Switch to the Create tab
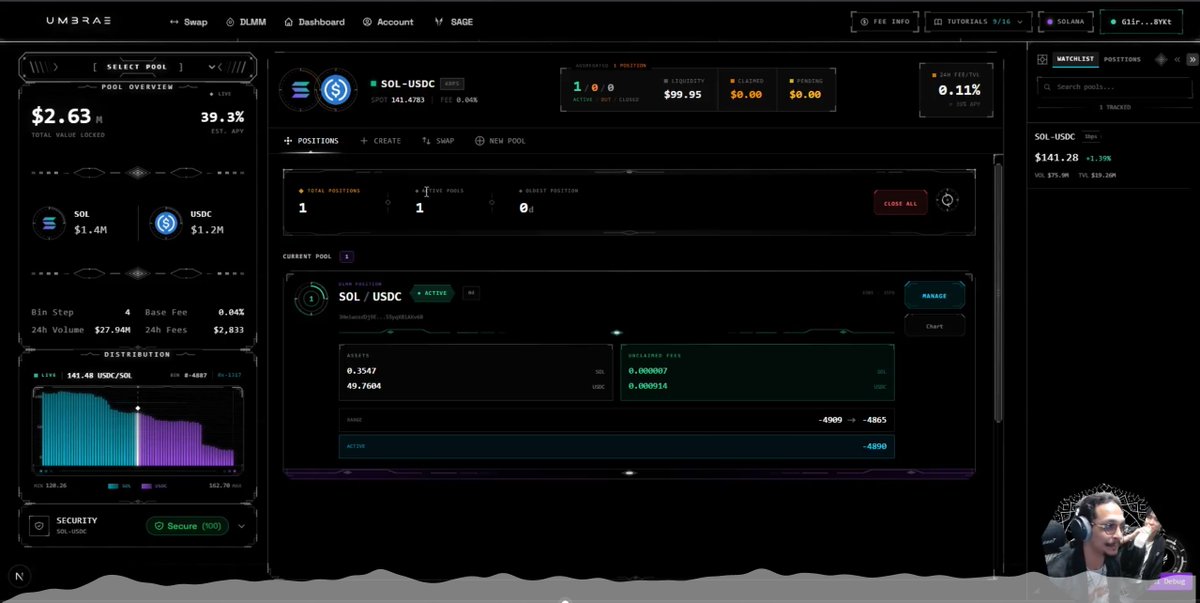The height and width of the screenshot is (603, 1200). pos(380,141)
